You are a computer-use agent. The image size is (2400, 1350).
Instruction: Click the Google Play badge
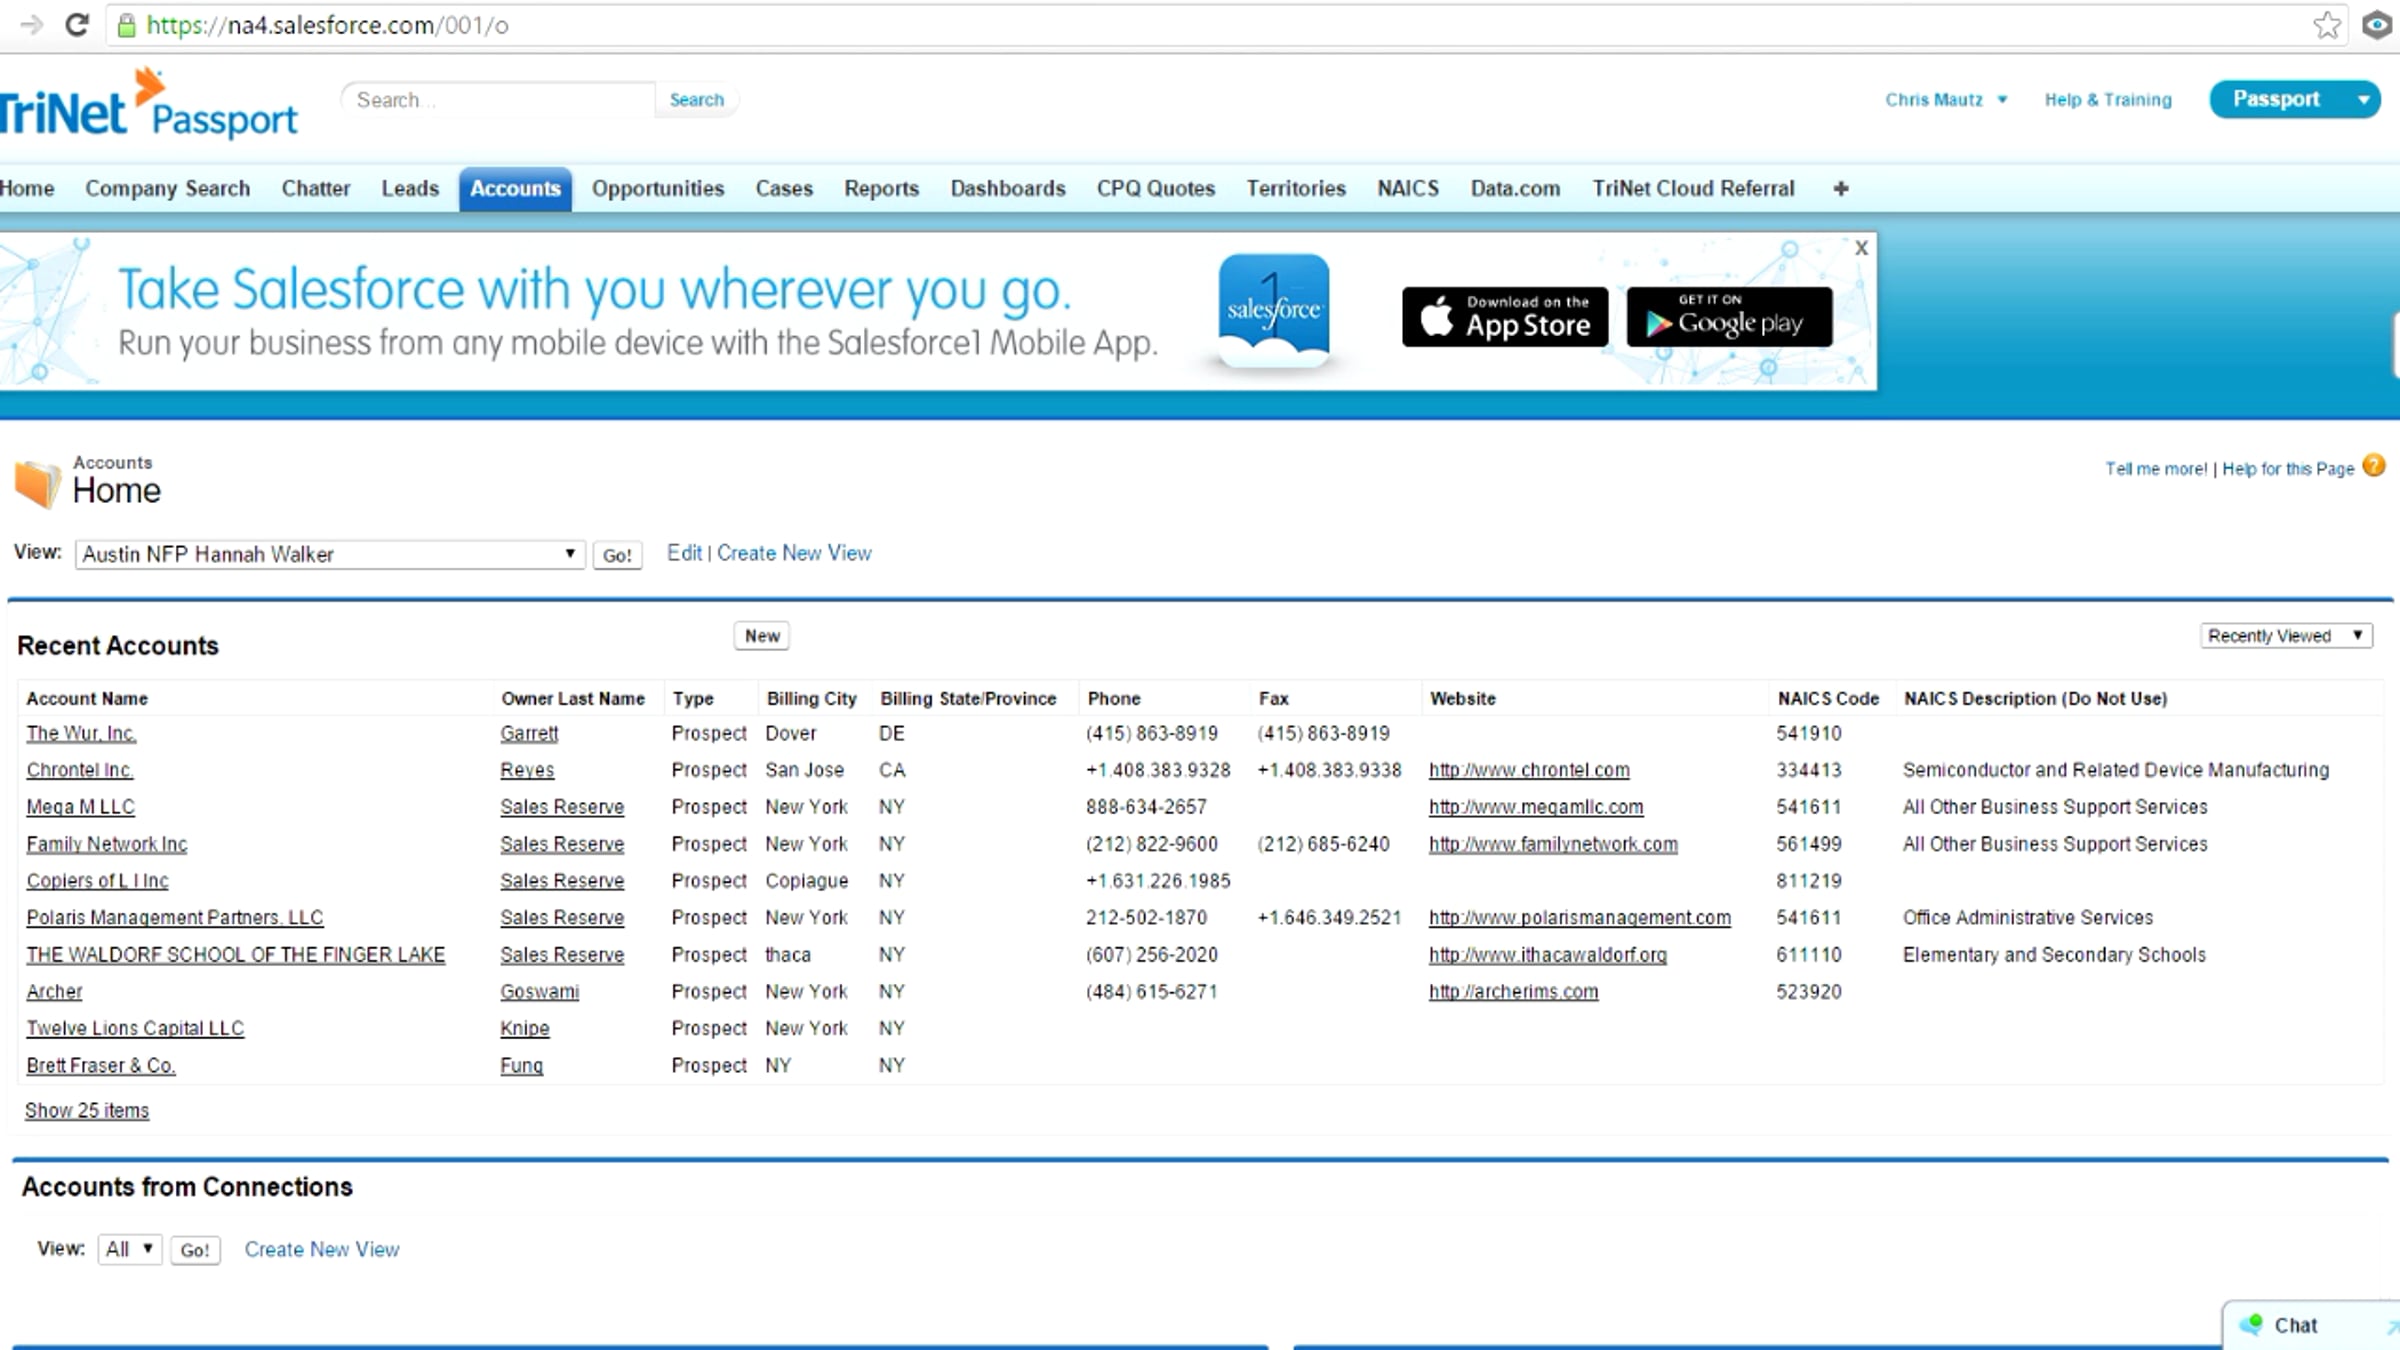point(1729,317)
